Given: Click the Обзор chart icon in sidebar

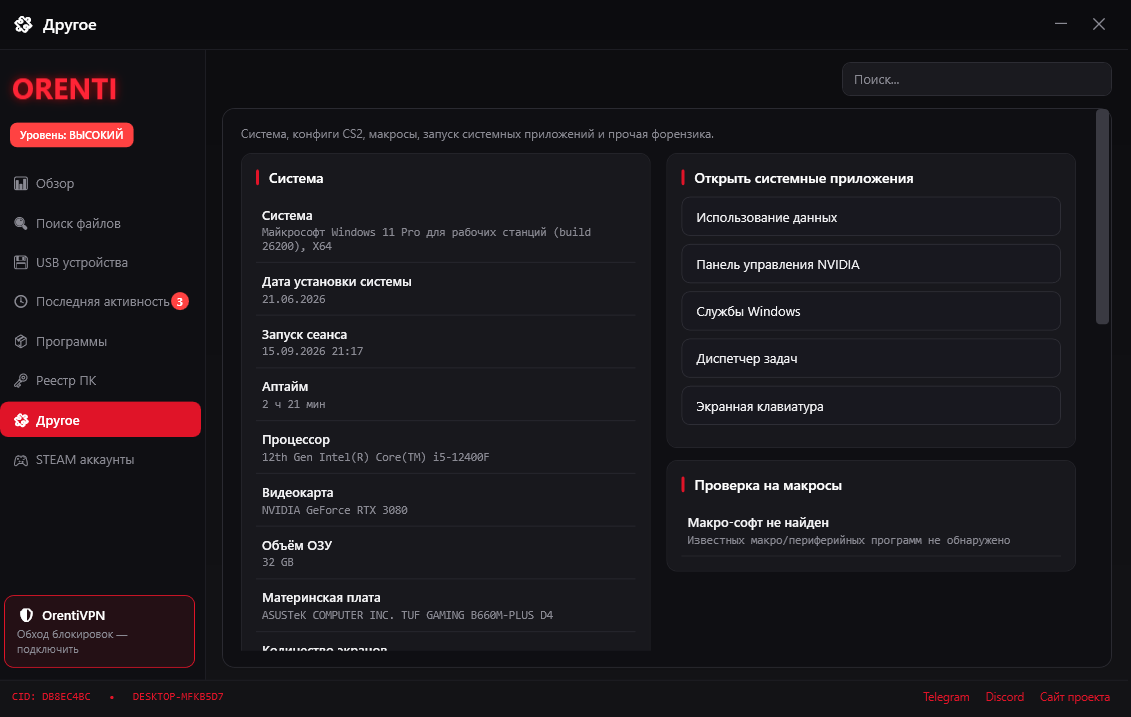Looking at the screenshot, I should tap(21, 184).
